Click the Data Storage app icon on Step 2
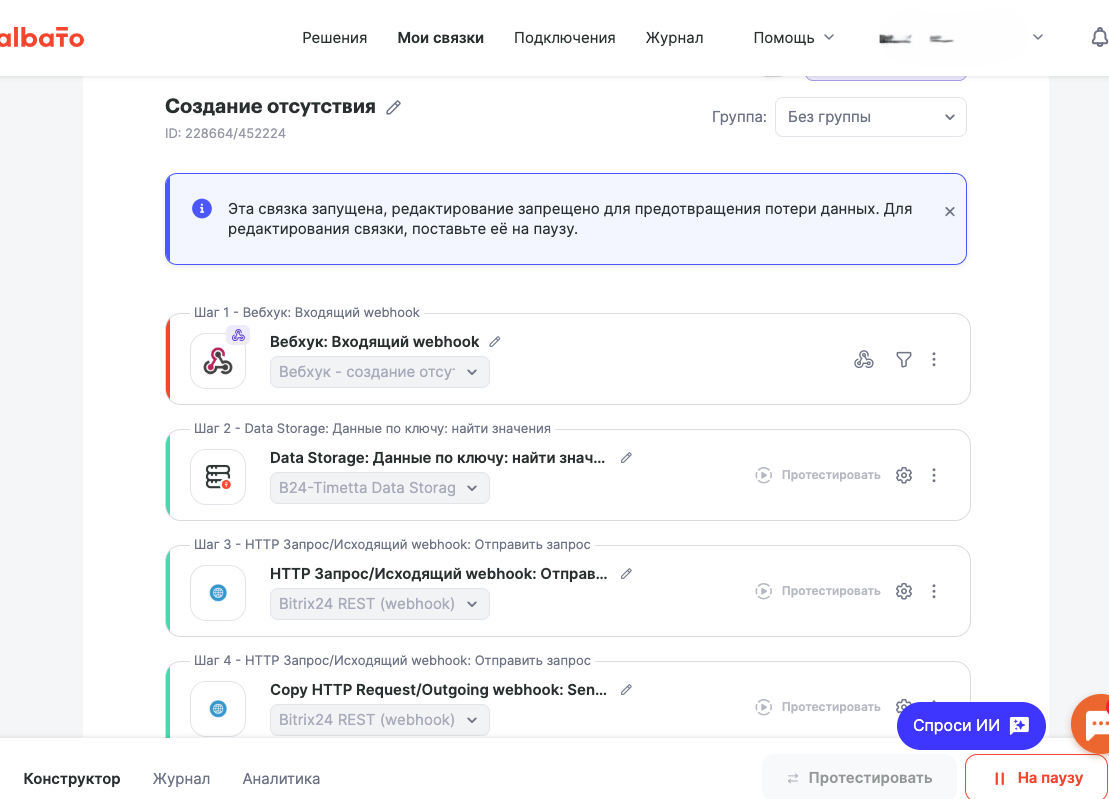1109x799 pixels. [218, 475]
